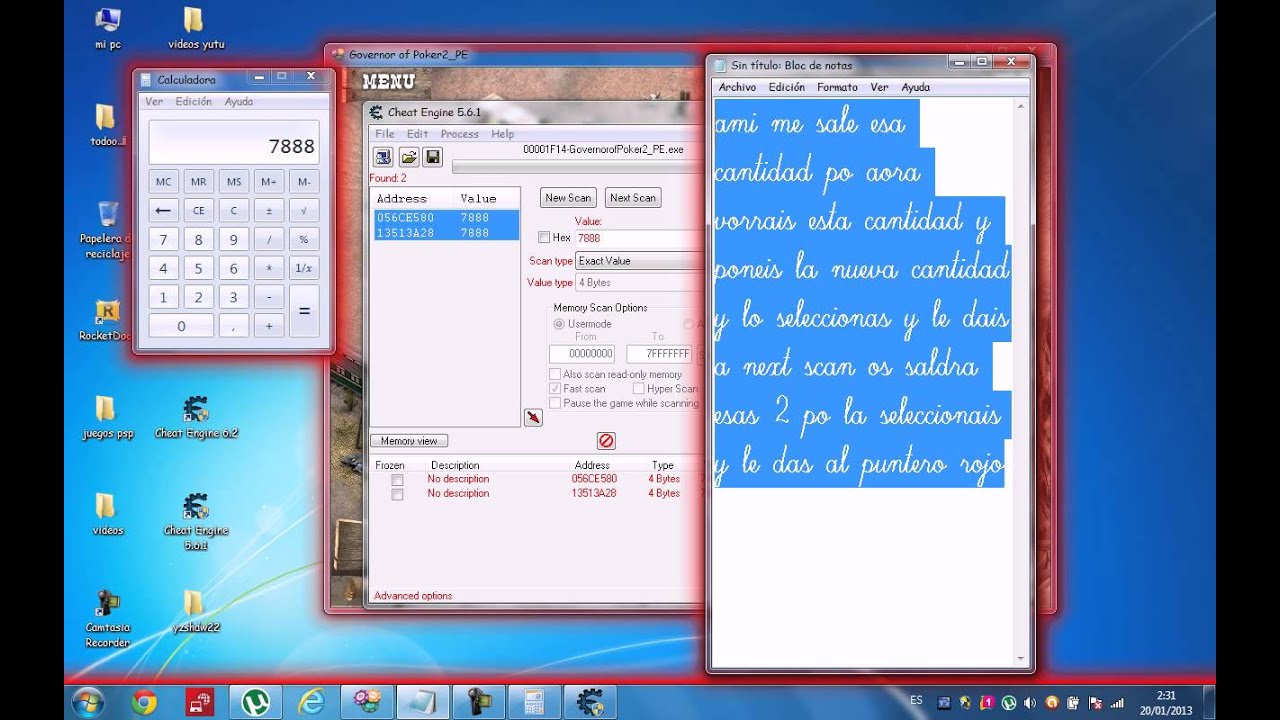Click the Value input field showing 7888
Image resolution: width=1280 pixels, height=720 pixels.
pyautogui.click(x=640, y=239)
